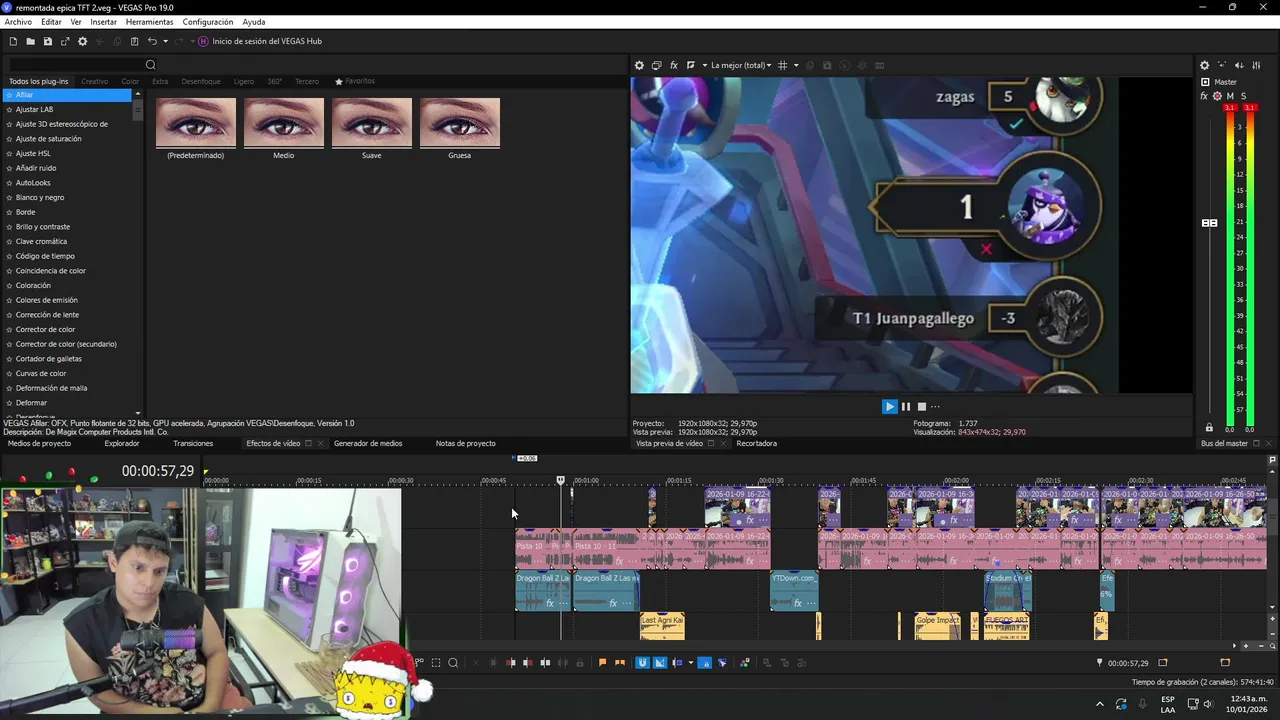Select the Brillo y contraste effect
This screenshot has width=1280, height=720.
point(43,227)
